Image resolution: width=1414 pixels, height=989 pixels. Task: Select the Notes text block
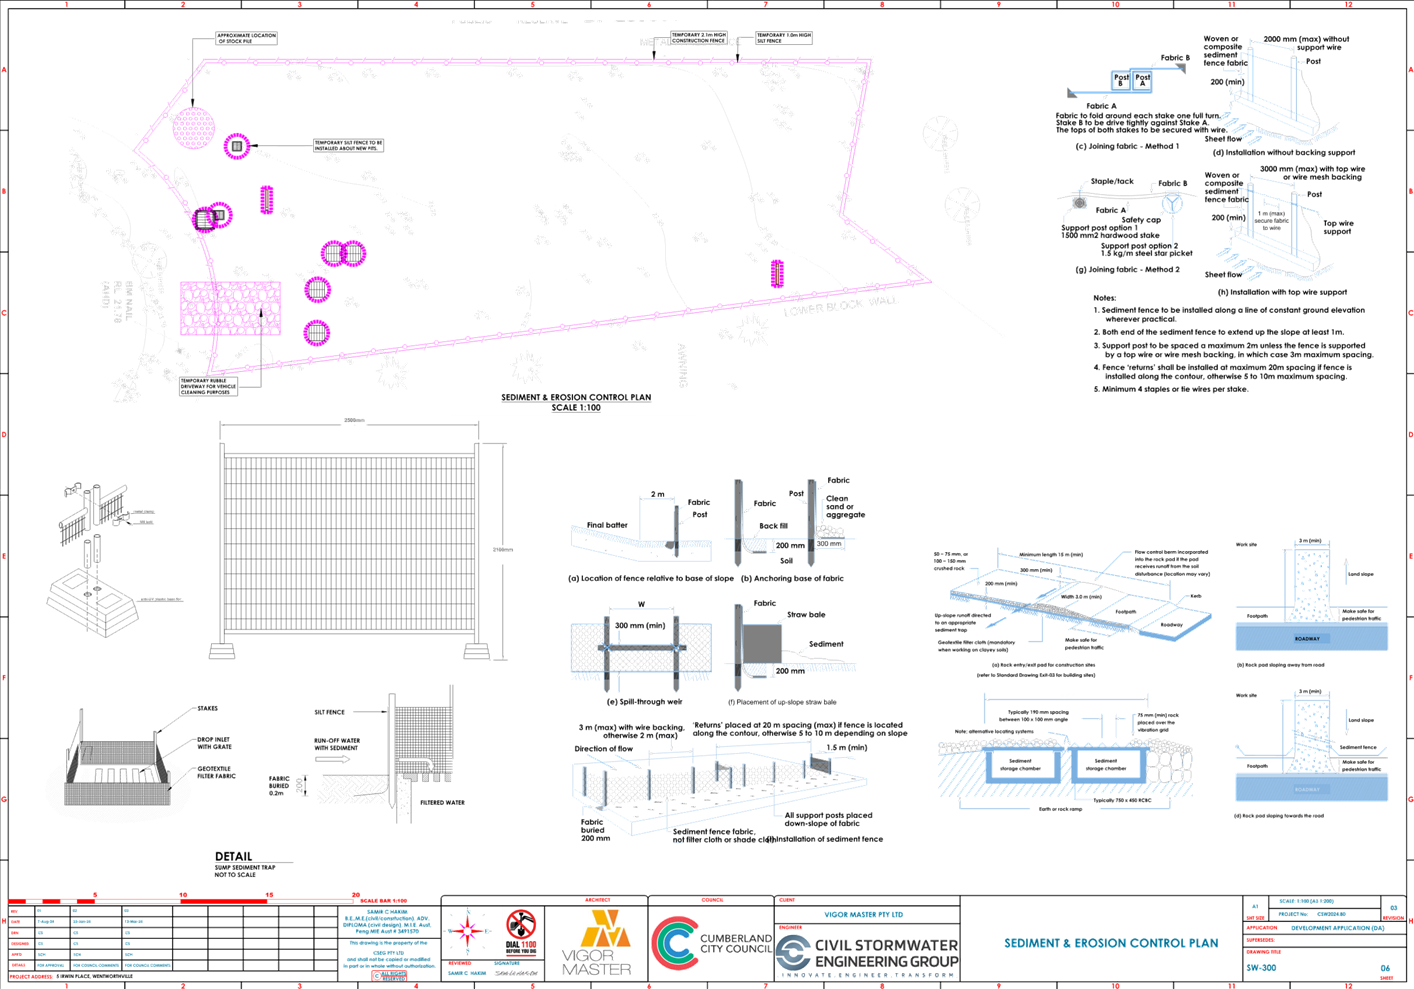tap(1232, 343)
